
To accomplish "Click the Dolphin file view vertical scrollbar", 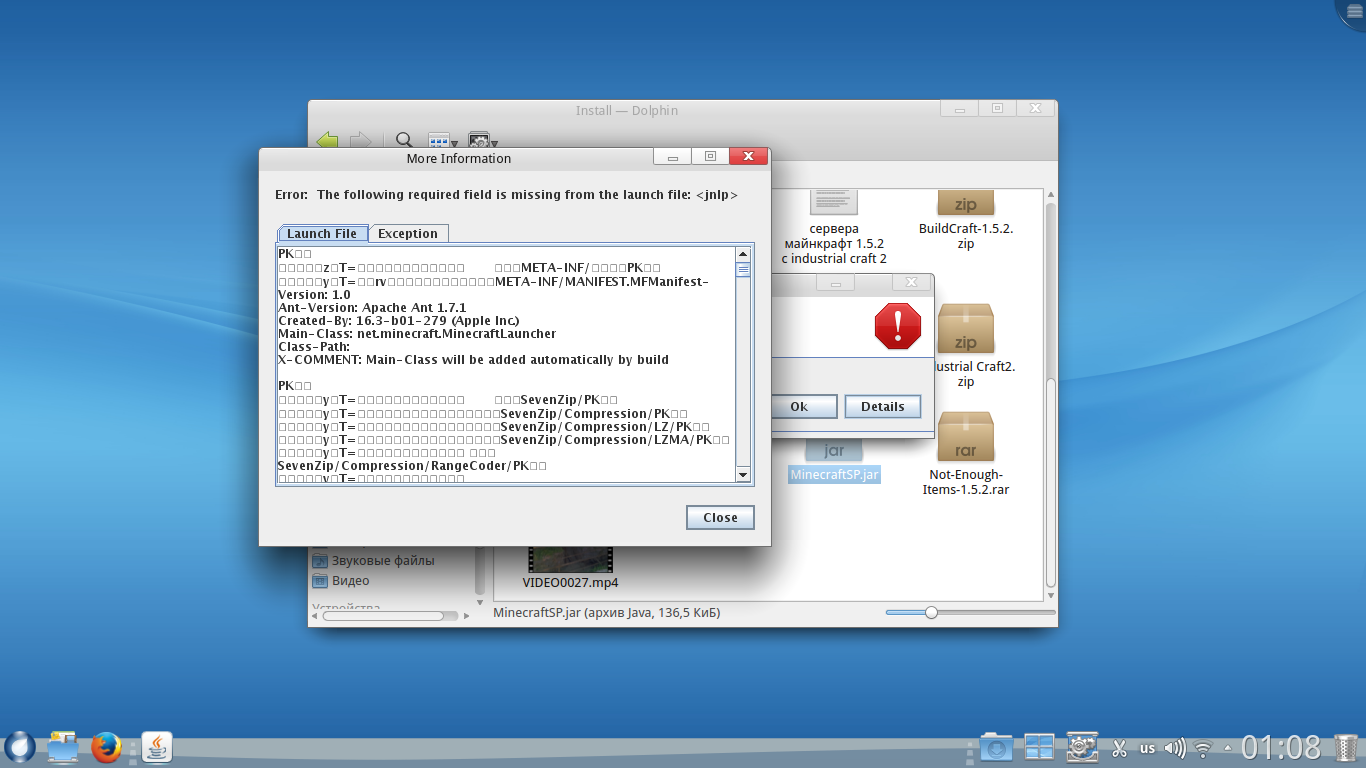I will click(1050, 395).
